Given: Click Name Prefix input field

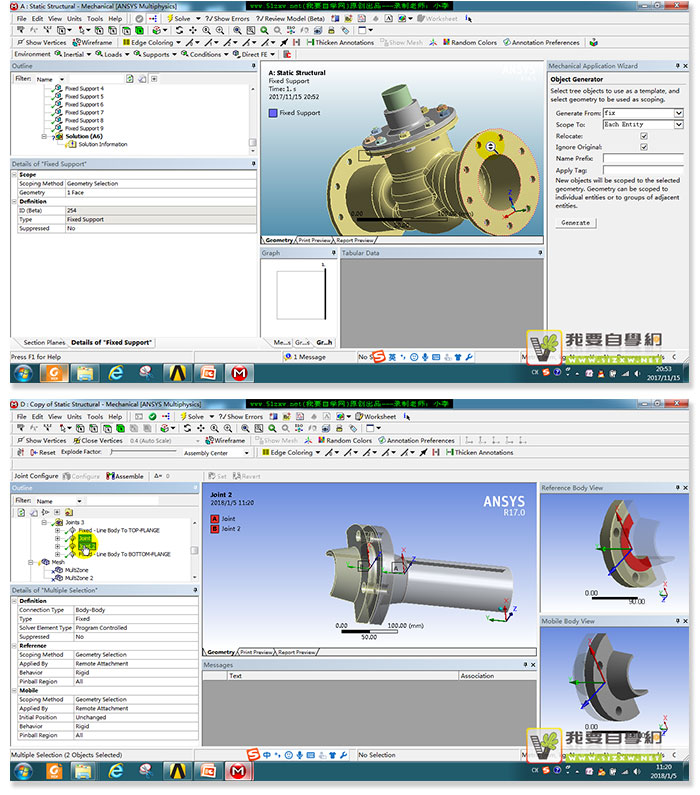Looking at the screenshot, I should coord(643,159).
